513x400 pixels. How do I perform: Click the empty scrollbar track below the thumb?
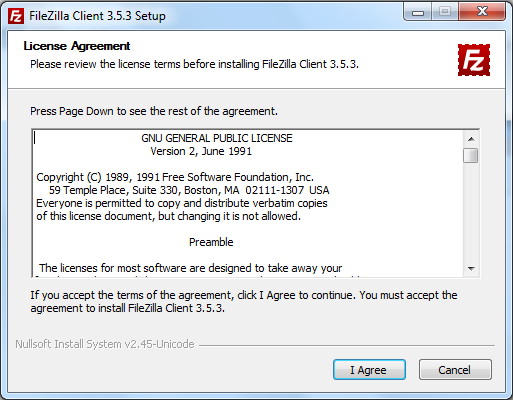click(471, 212)
